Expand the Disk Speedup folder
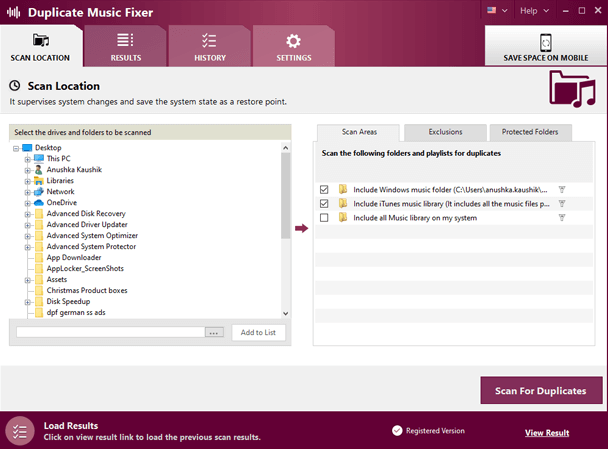Image resolution: width=608 pixels, height=449 pixels. coord(28,302)
